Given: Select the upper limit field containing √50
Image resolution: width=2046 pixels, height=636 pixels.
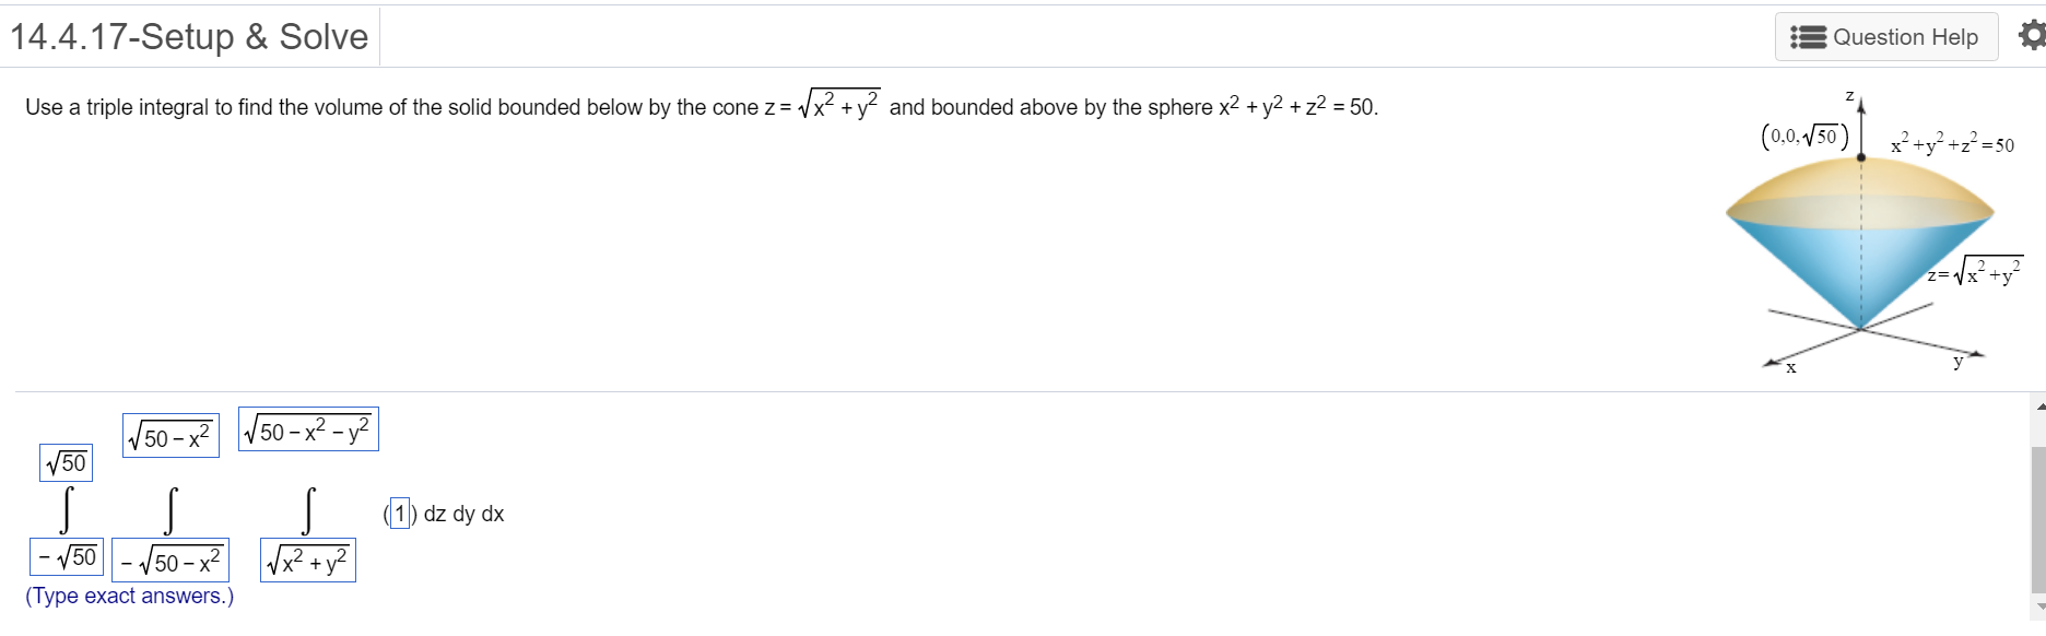Looking at the screenshot, I should coord(64,462).
